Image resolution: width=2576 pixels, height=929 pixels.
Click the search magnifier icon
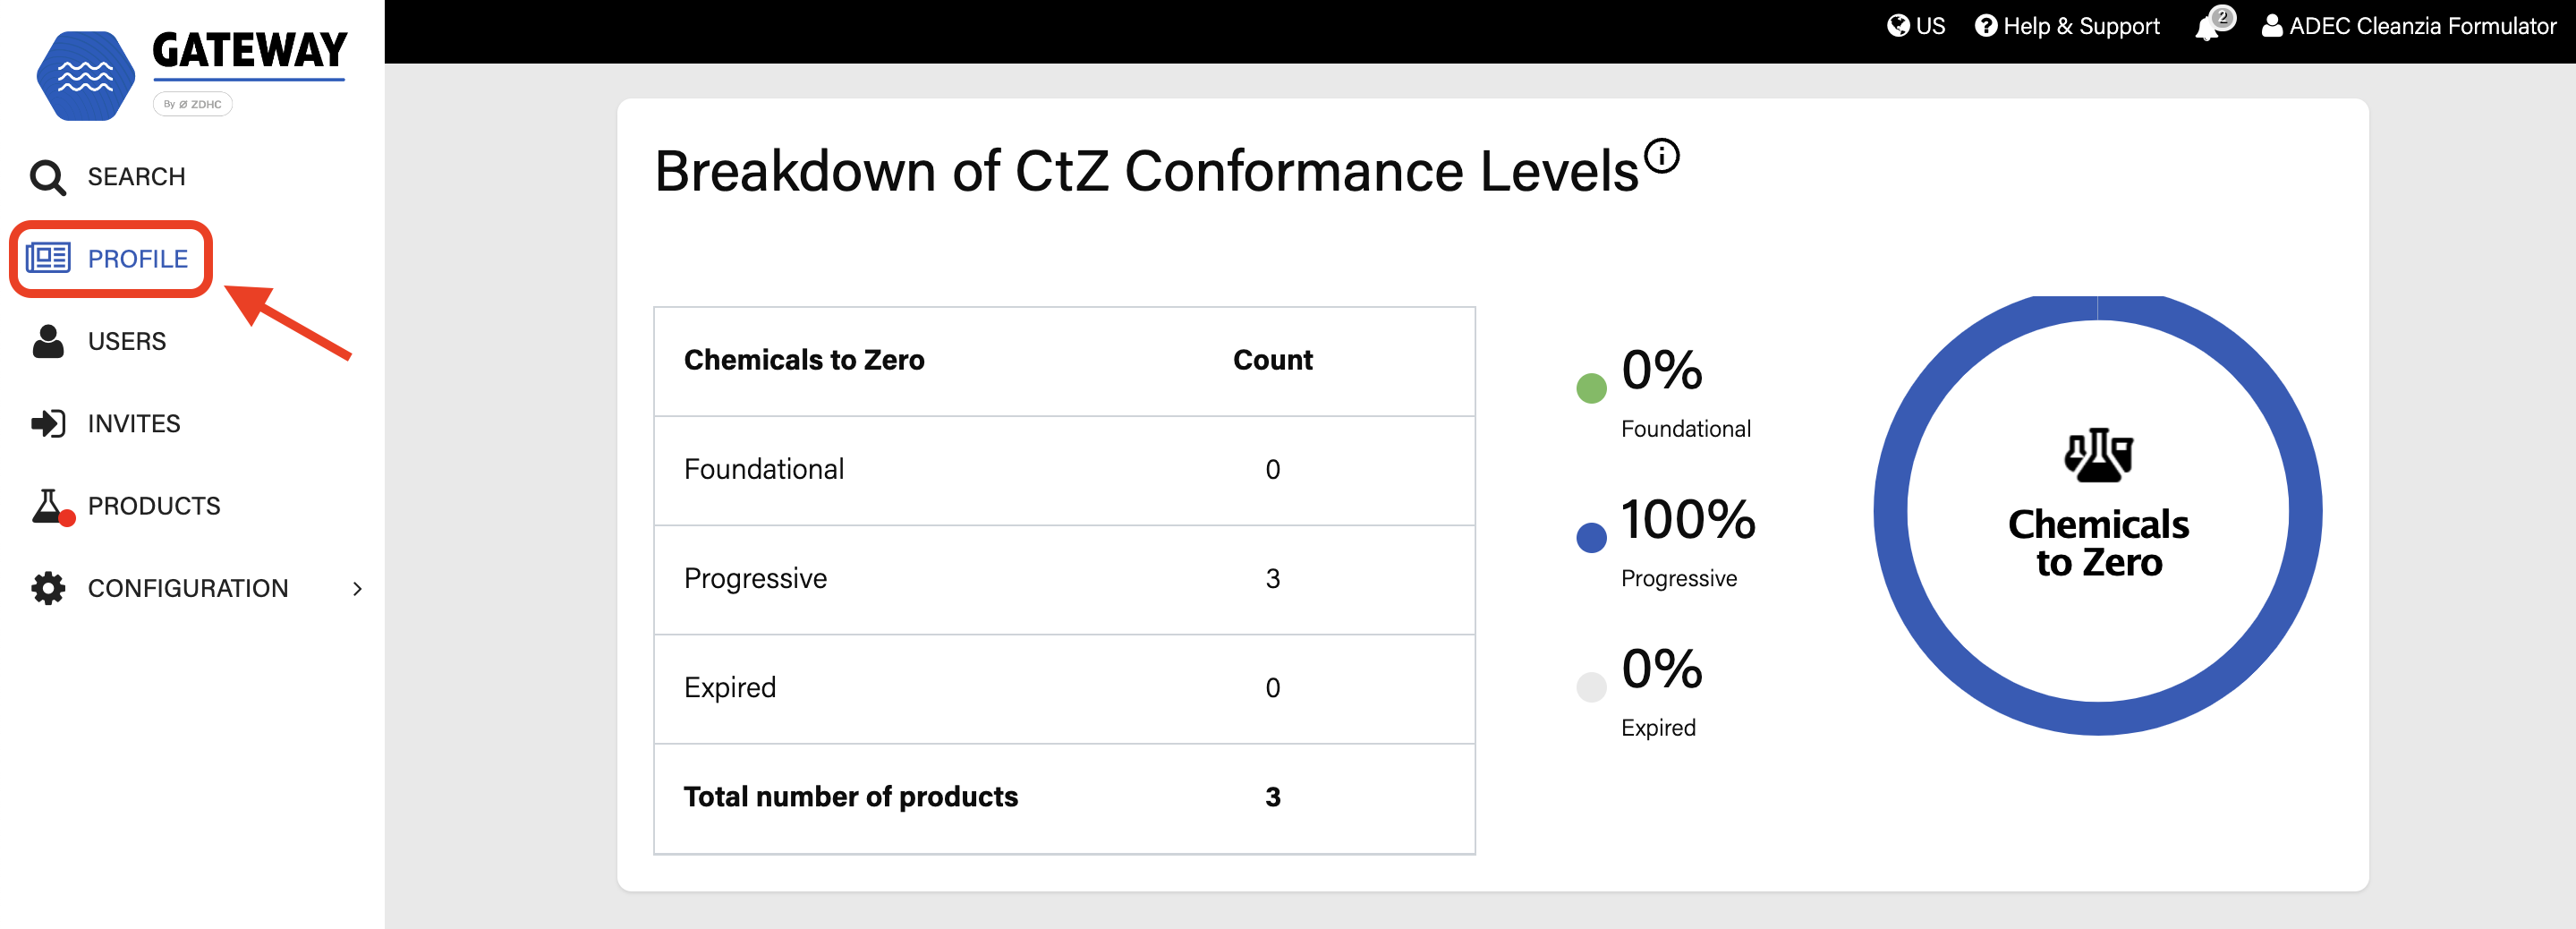coord(47,177)
